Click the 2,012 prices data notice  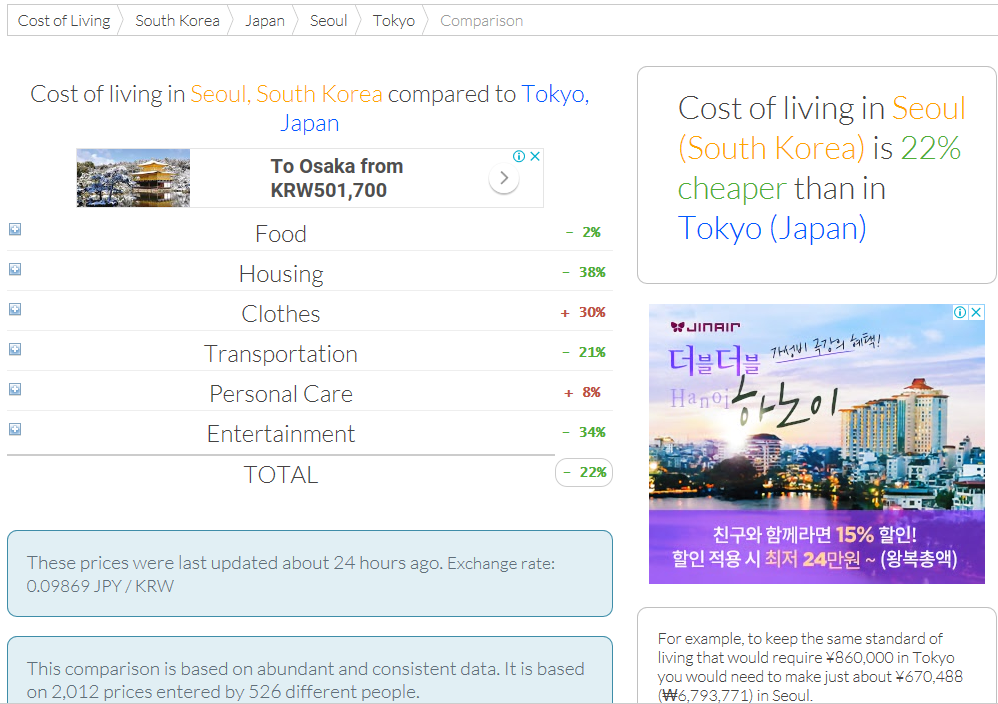click(x=306, y=680)
